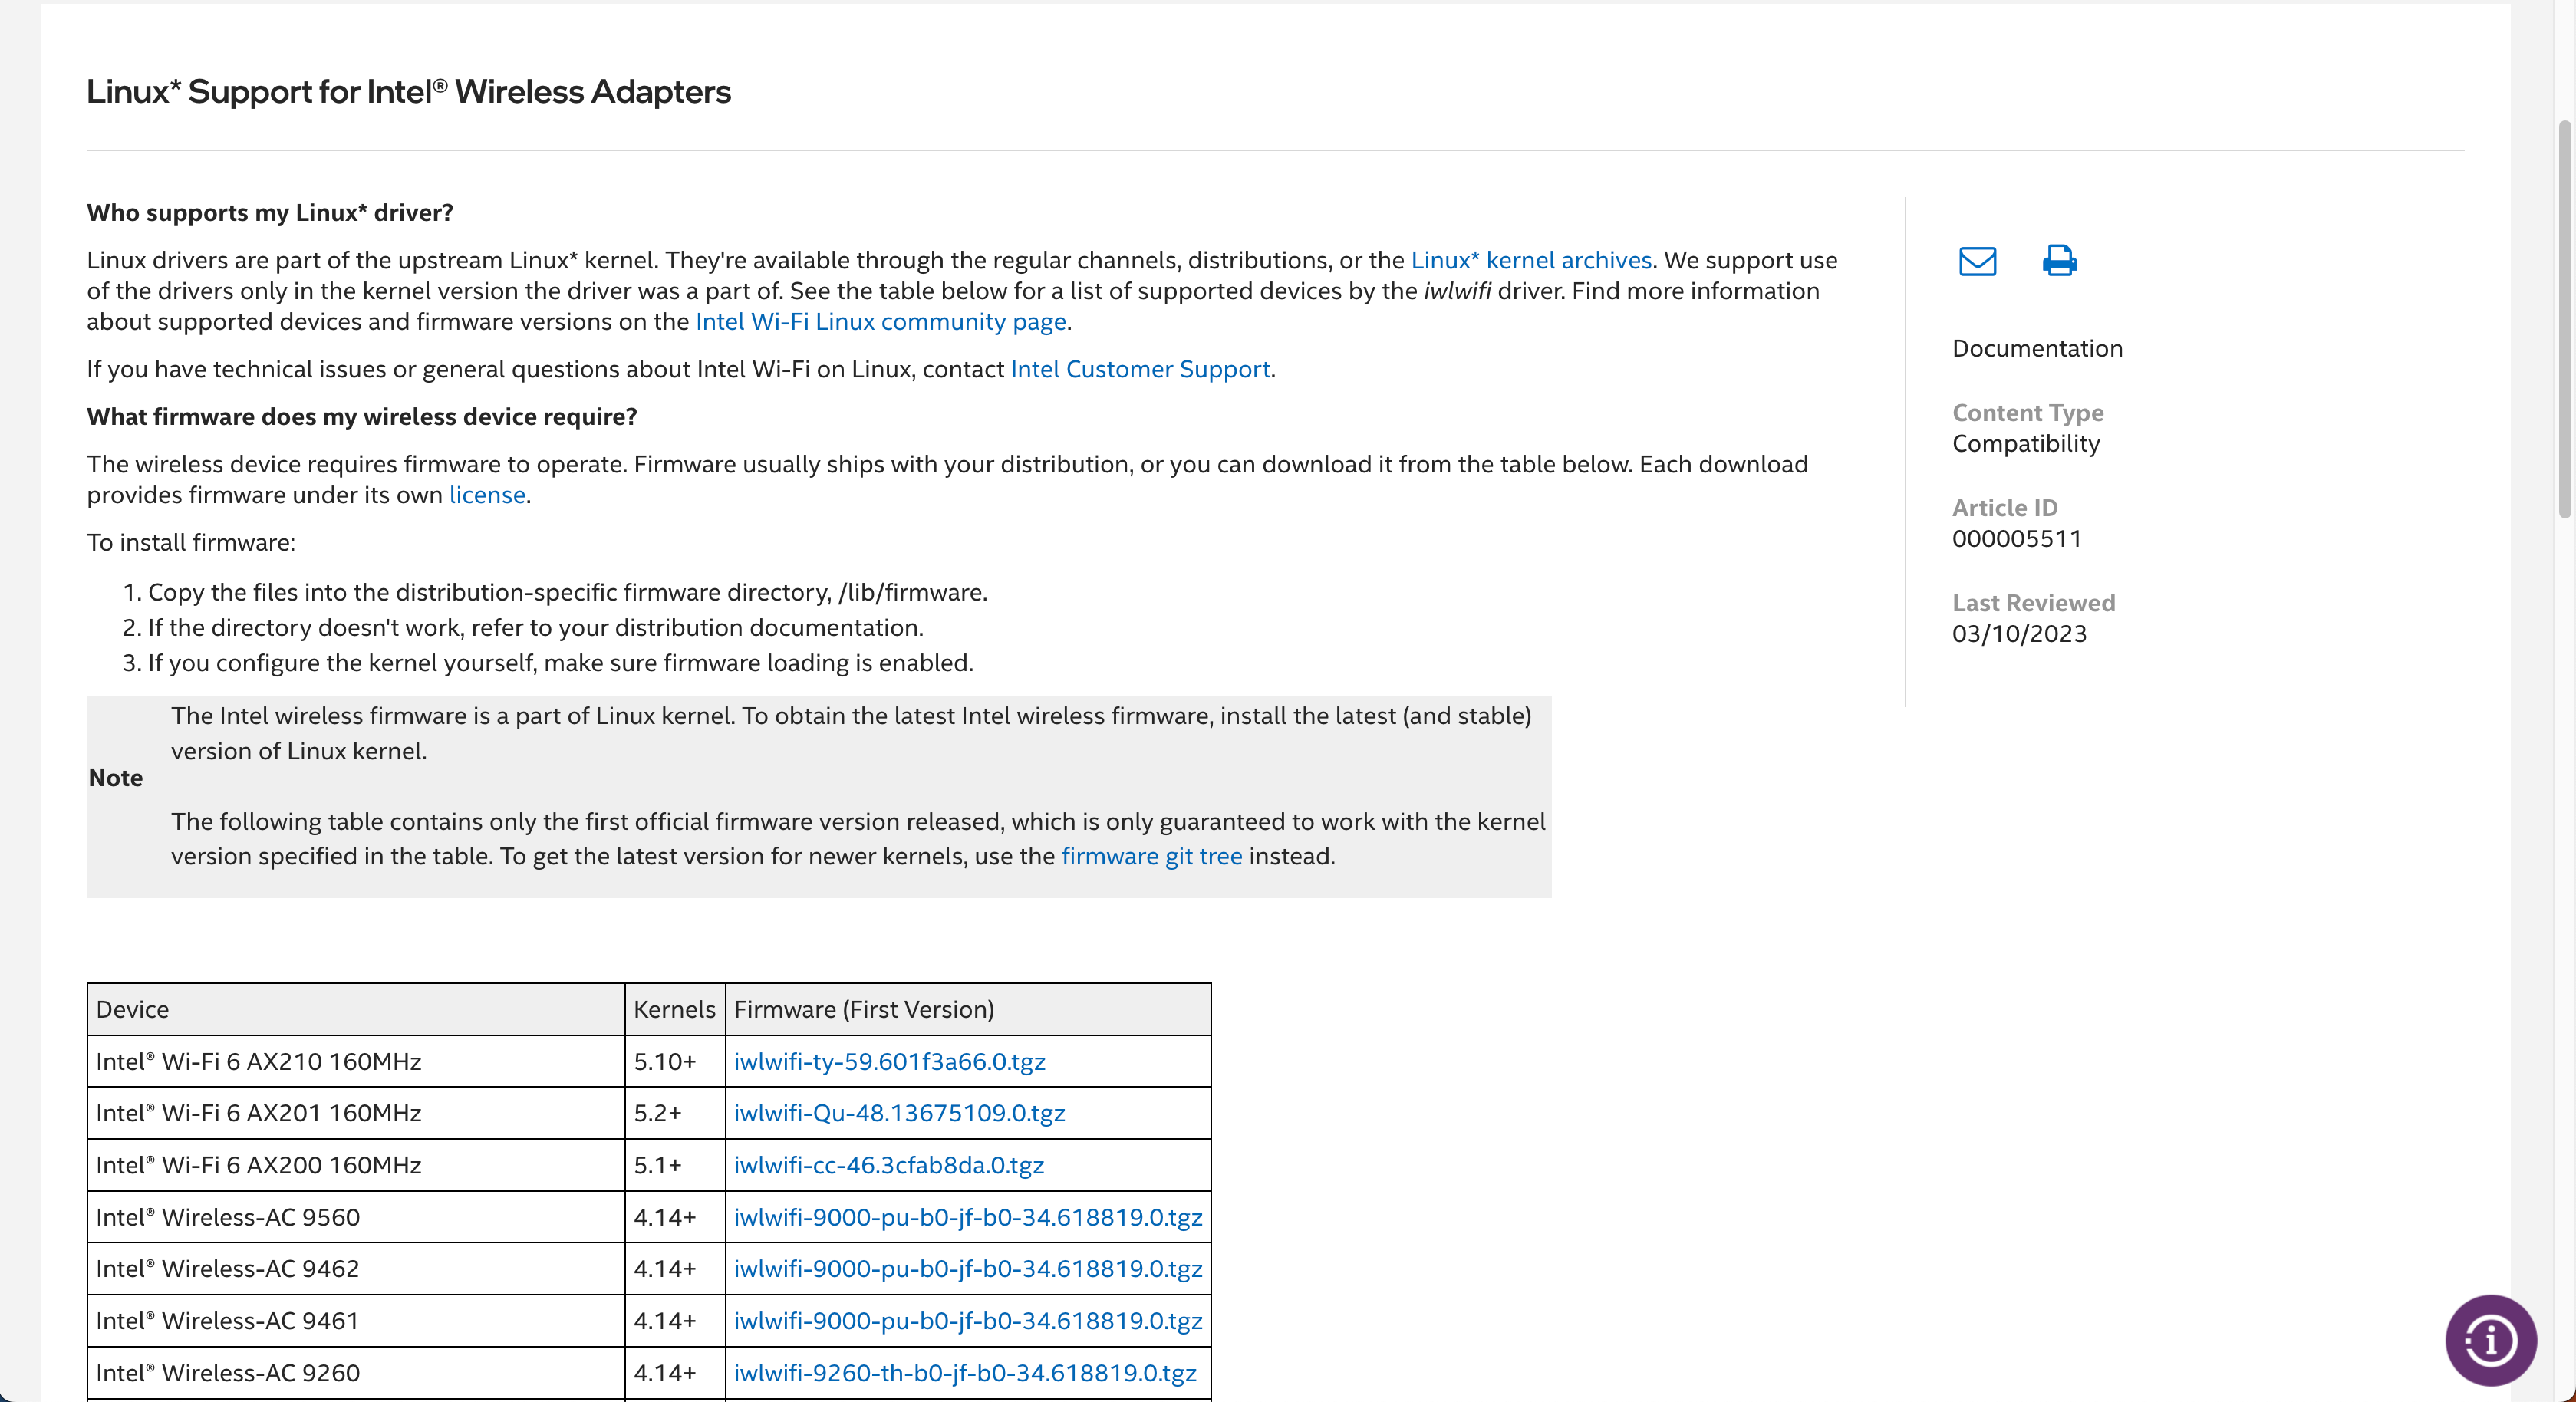Select the Intel Wireless-AC 9260 cell

click(356, 1372)
